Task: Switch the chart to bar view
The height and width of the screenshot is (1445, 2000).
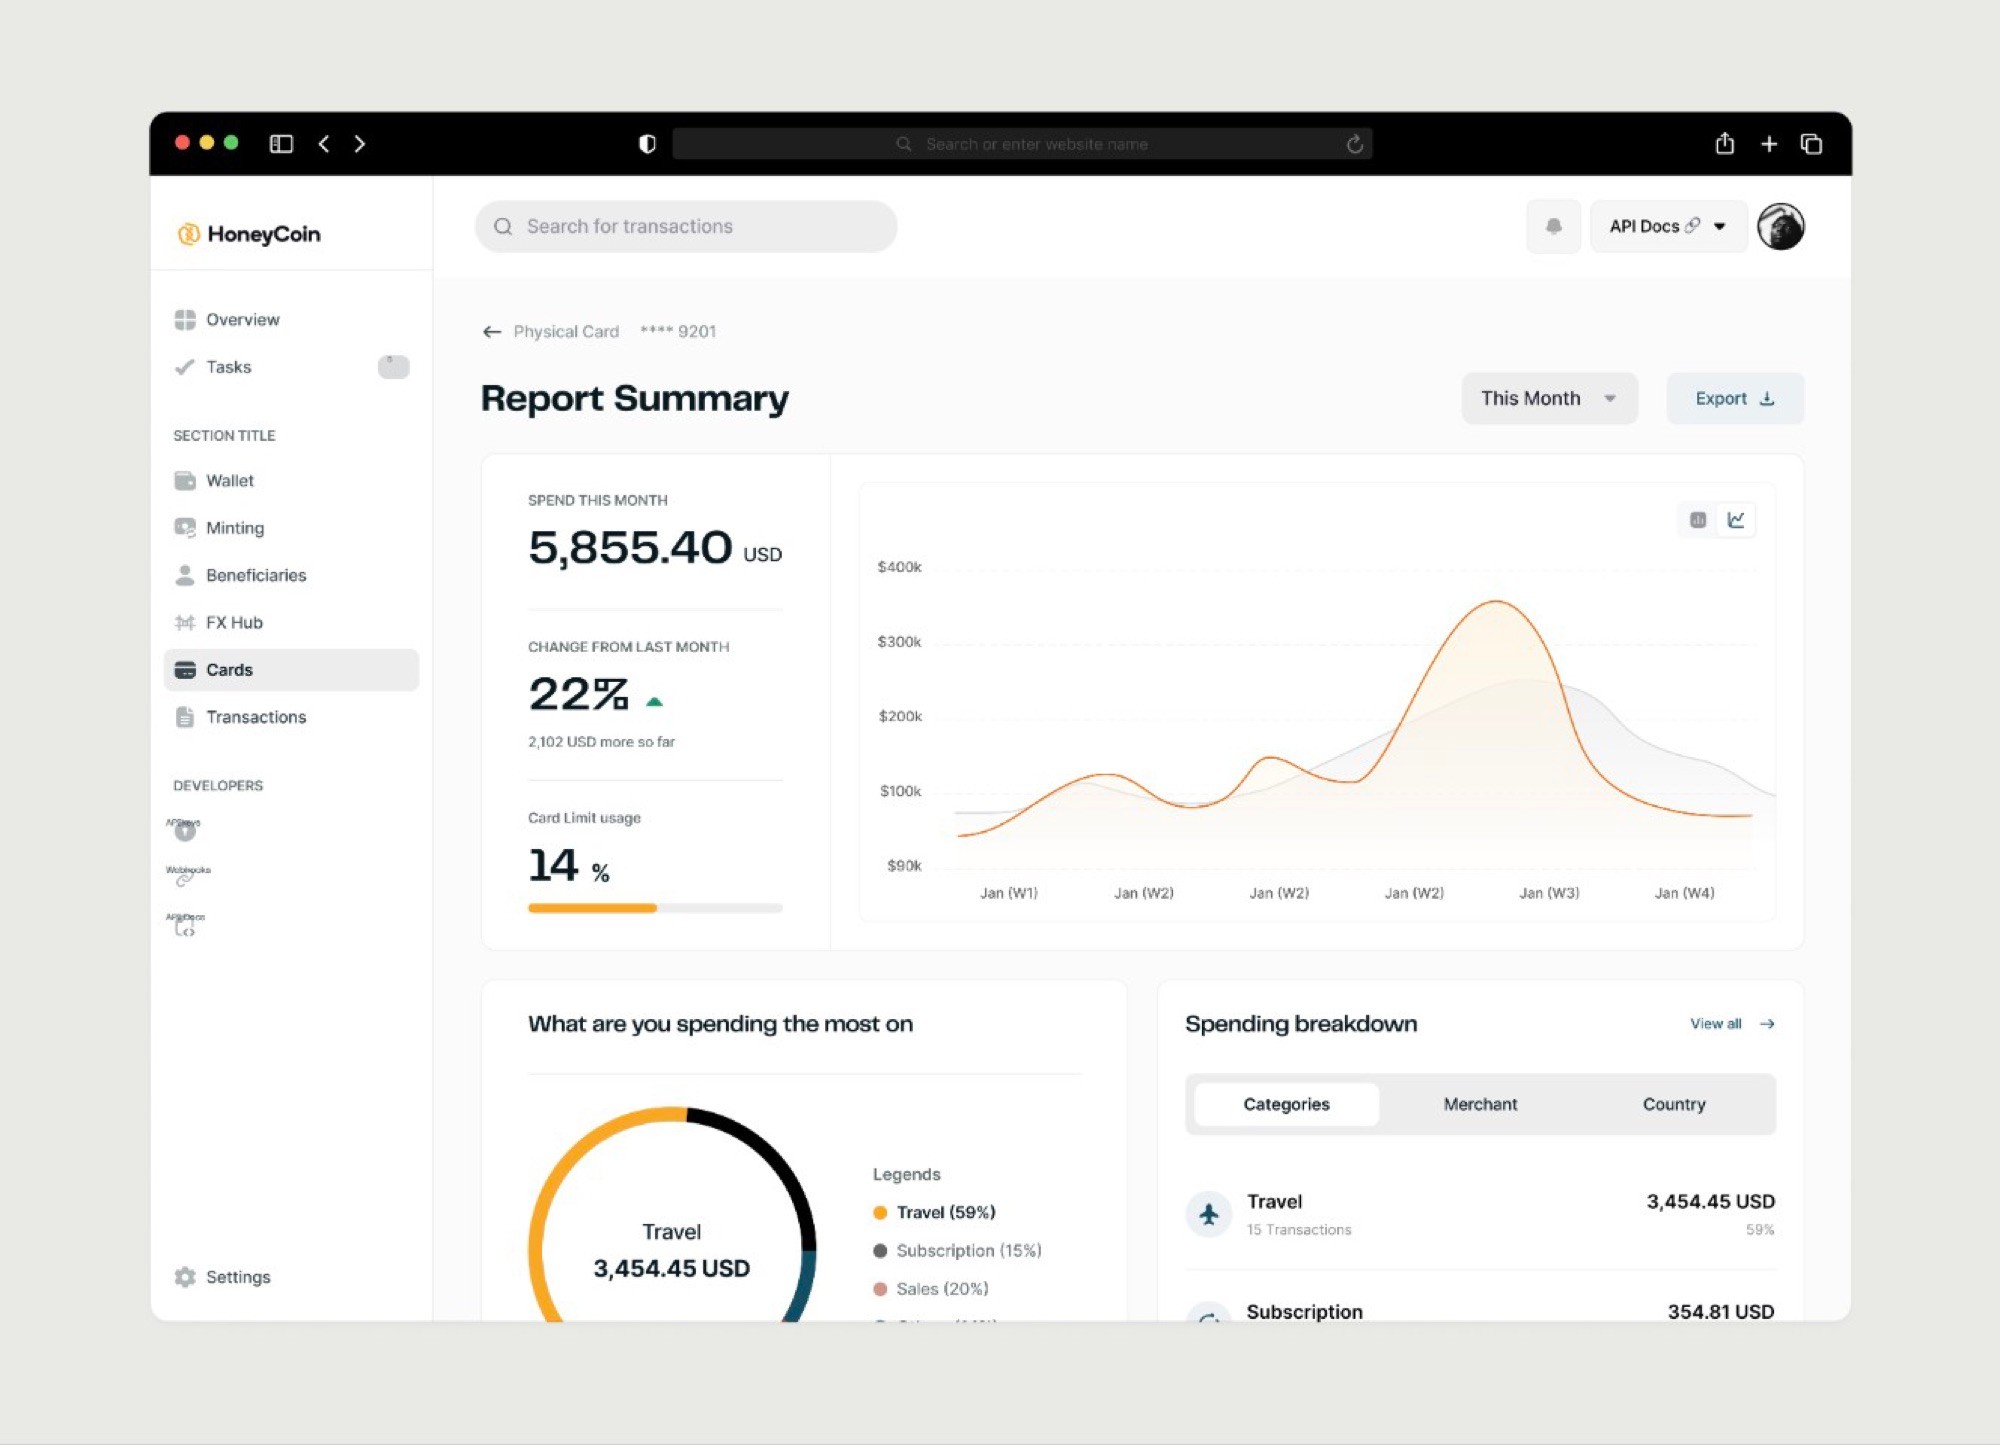Action: (1698, 520)
